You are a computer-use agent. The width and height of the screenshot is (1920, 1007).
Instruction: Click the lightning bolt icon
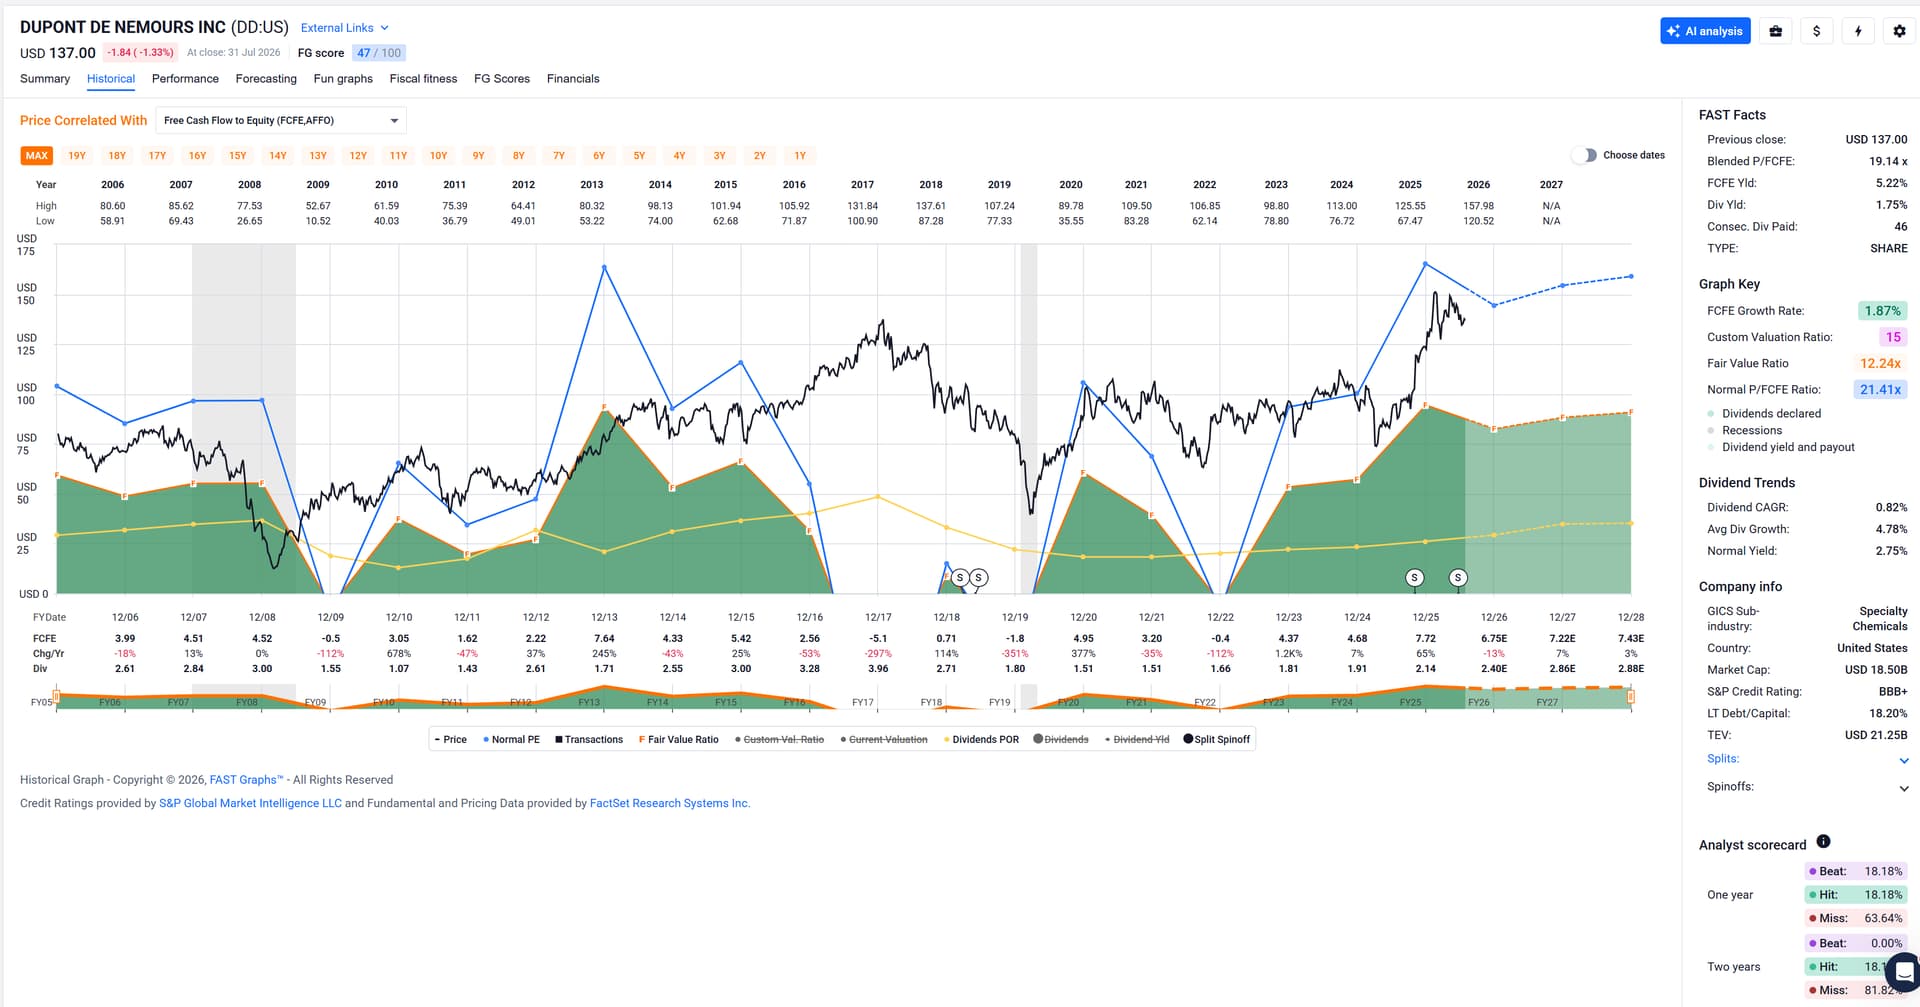coord(1858,31)
